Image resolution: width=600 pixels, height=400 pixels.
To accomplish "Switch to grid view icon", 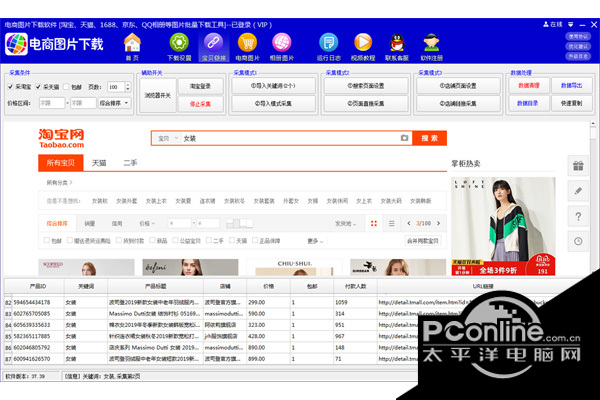I will point(374,223).
